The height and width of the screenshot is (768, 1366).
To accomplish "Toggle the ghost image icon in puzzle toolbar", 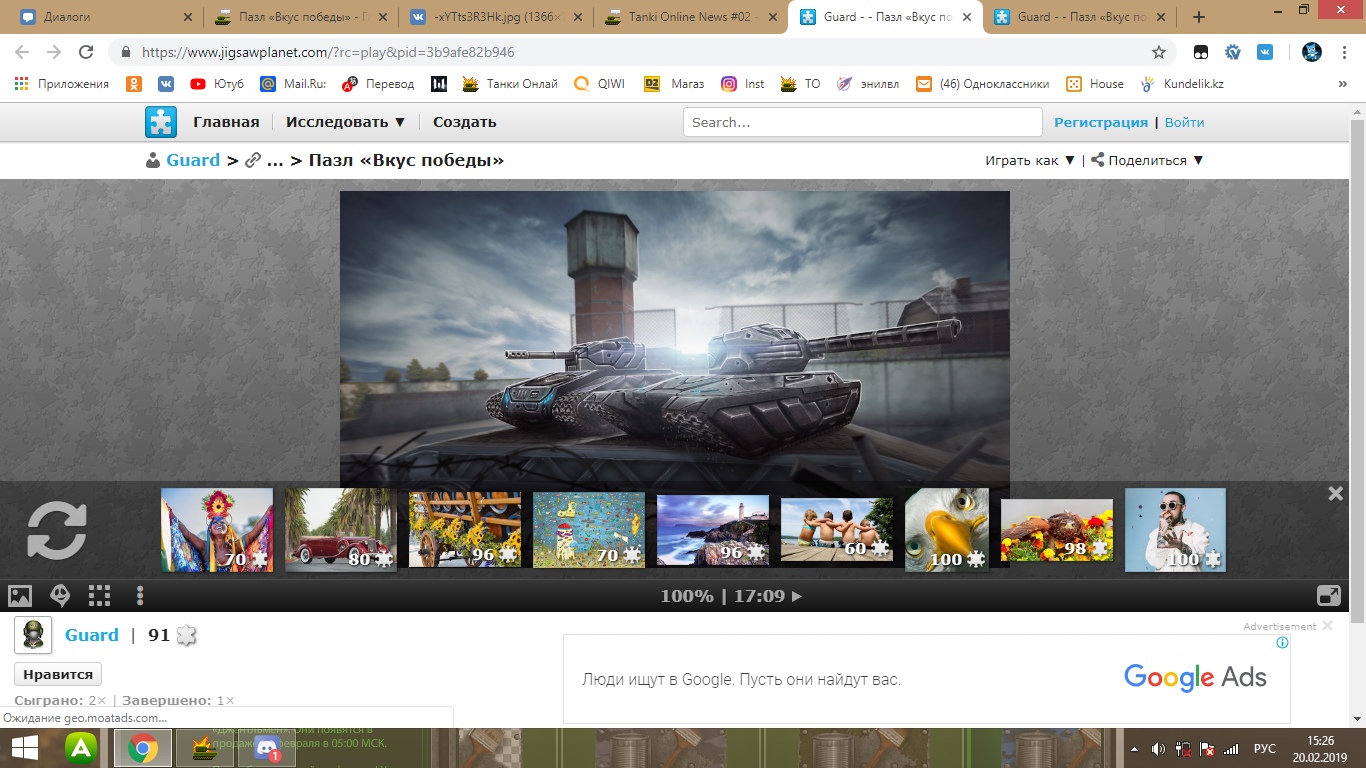I will coord(60,596).
